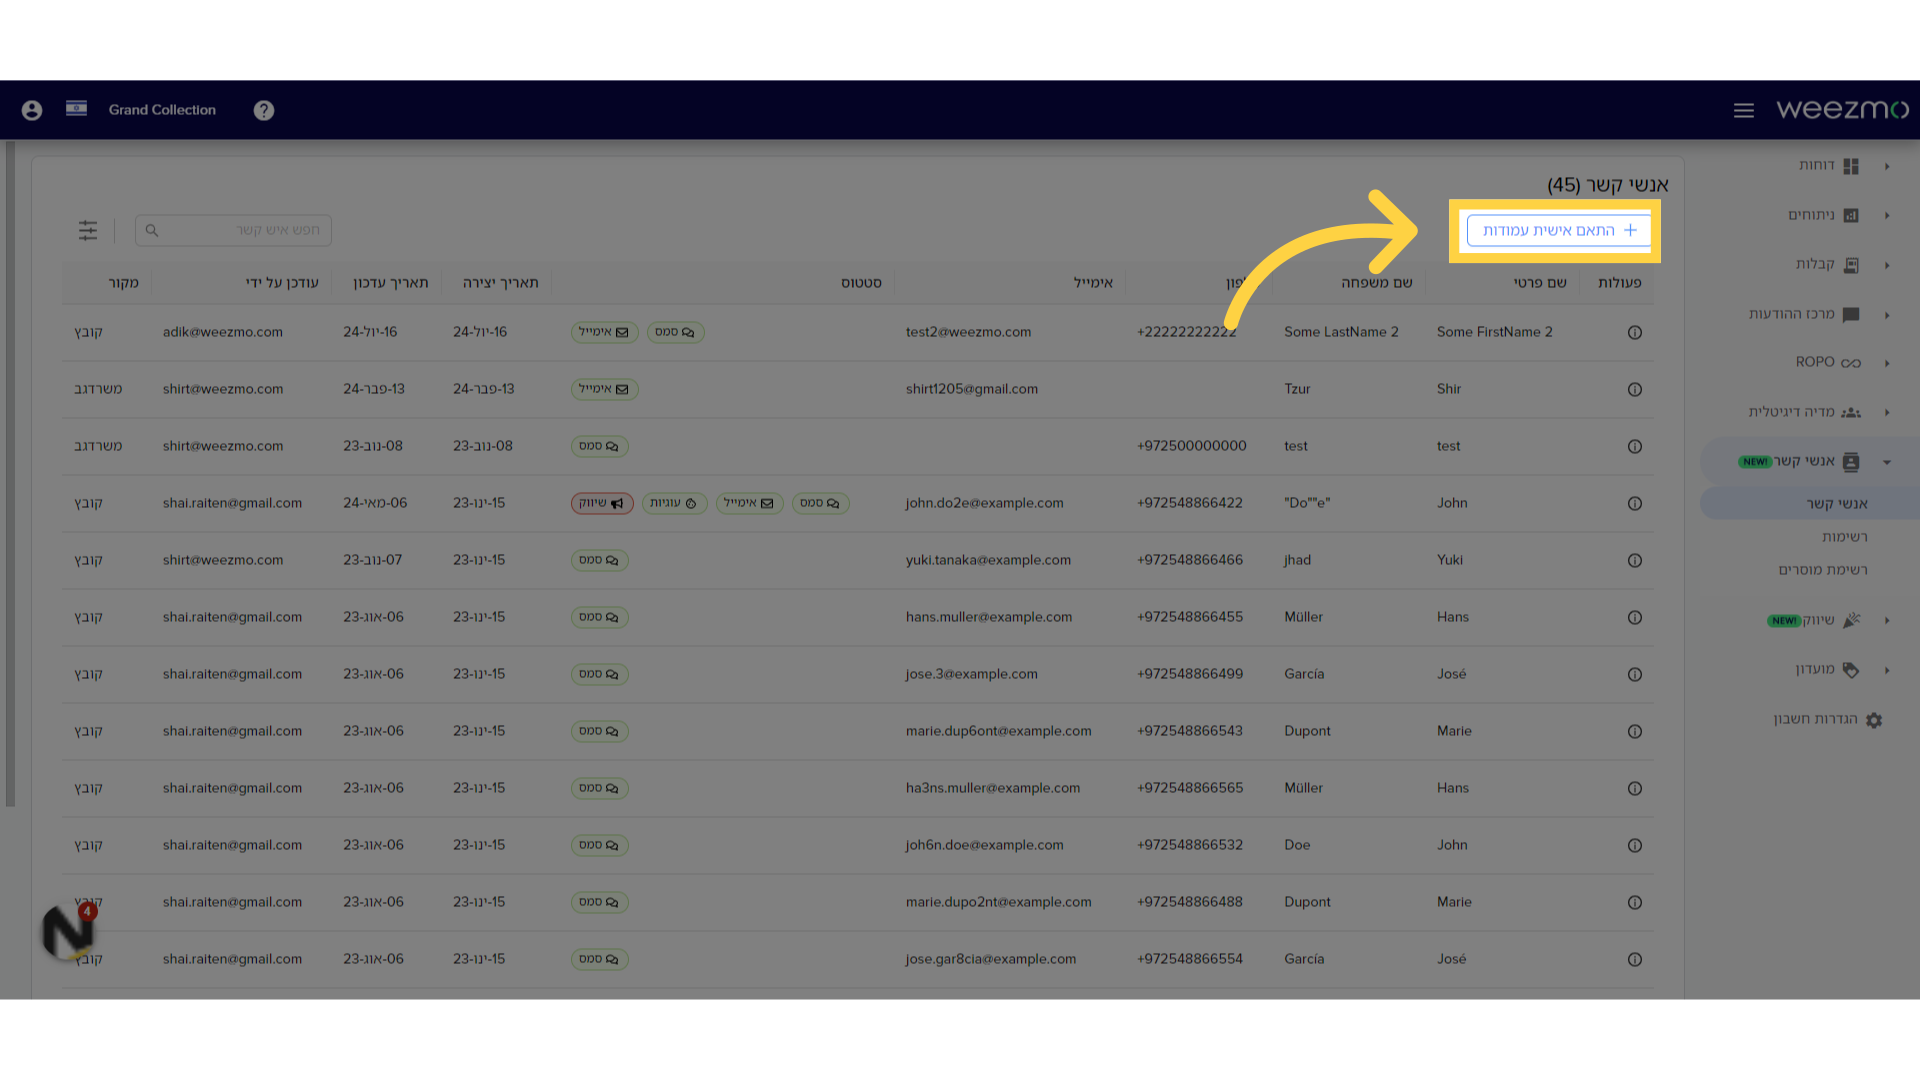Select the רשימות submenu item

pyautogui.click(x=1844, y=537)
